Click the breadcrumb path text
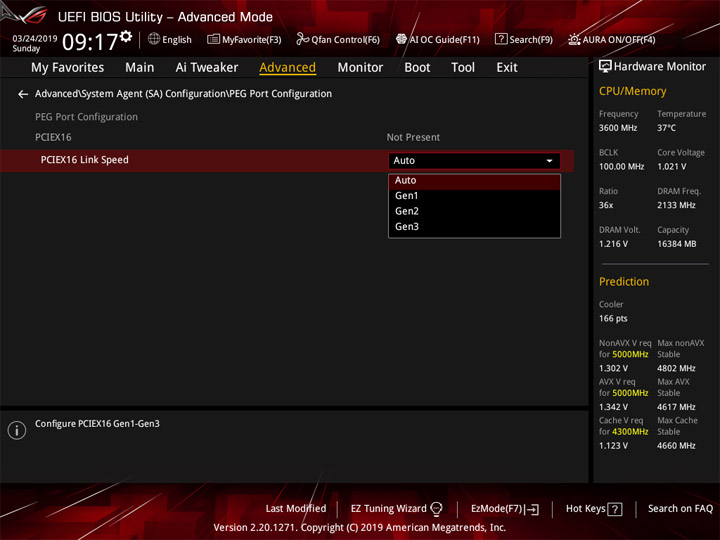This screenshot has width=720, height=540. (x=183, y=94)
